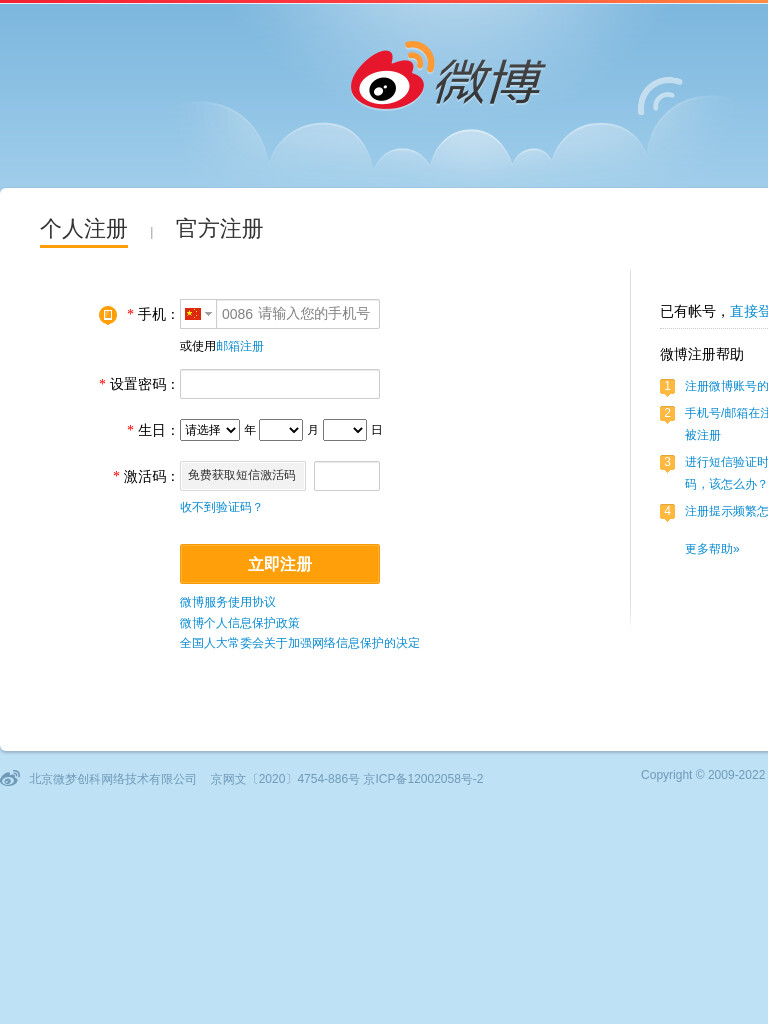The height and width of the screenshot is (1024, 768).
Task: Focus the activation code input box
Action: pos(347,476)
